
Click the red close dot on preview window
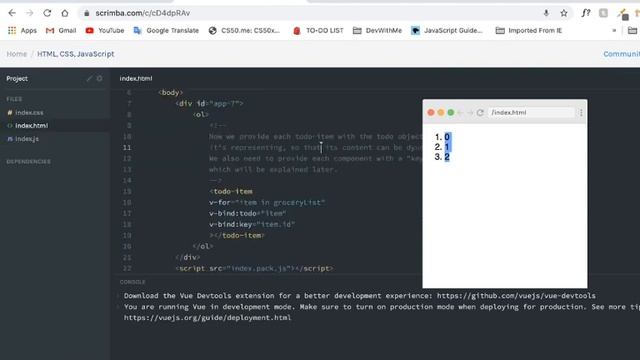coord(431,113)
